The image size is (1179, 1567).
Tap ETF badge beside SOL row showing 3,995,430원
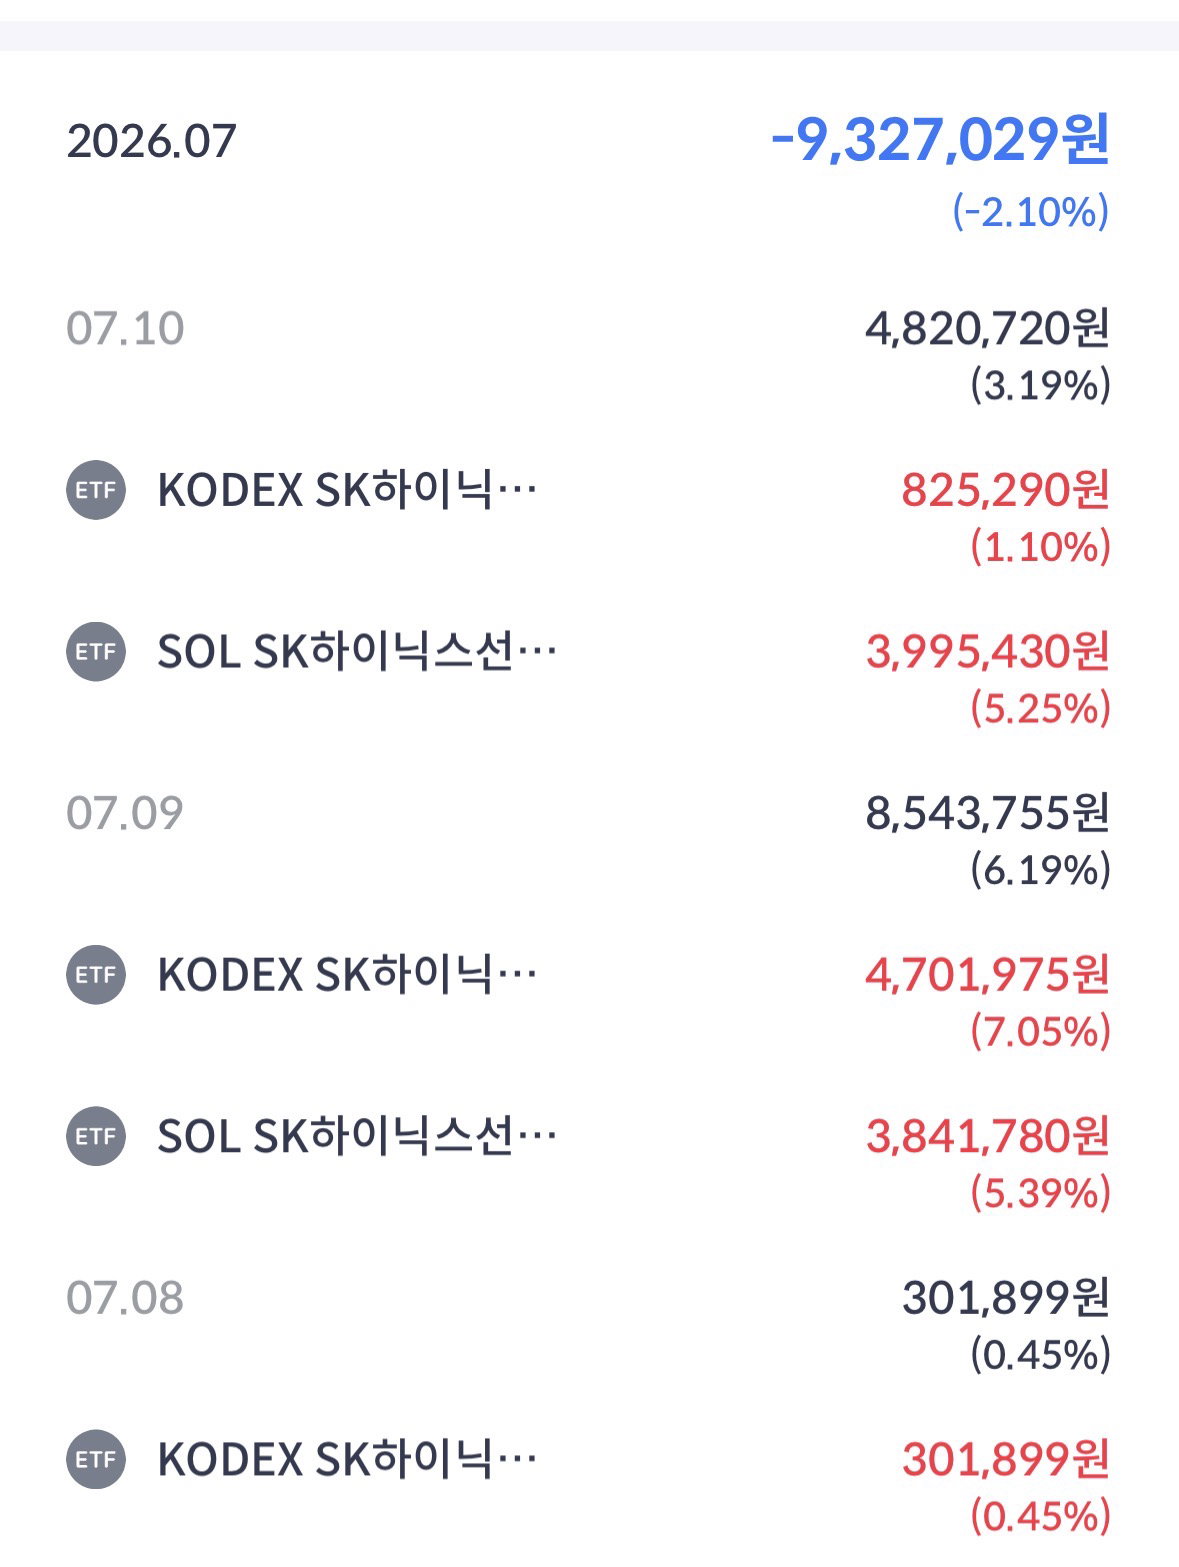point(96,652)
